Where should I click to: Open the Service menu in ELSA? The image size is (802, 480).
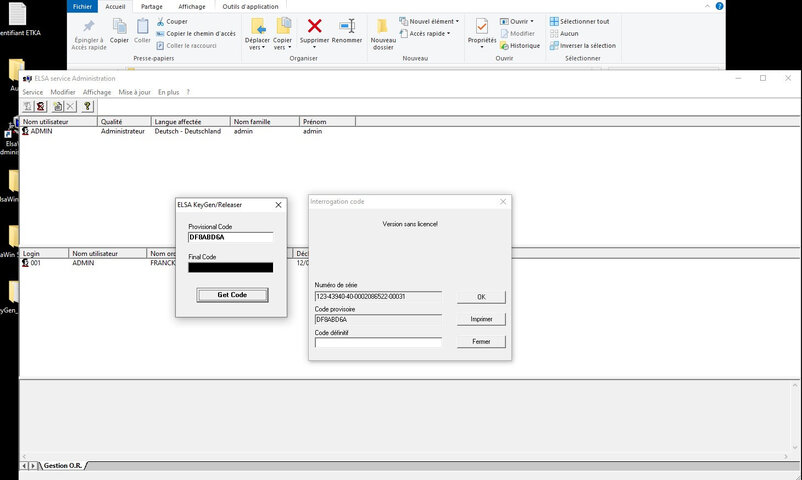tap(33, 92)
